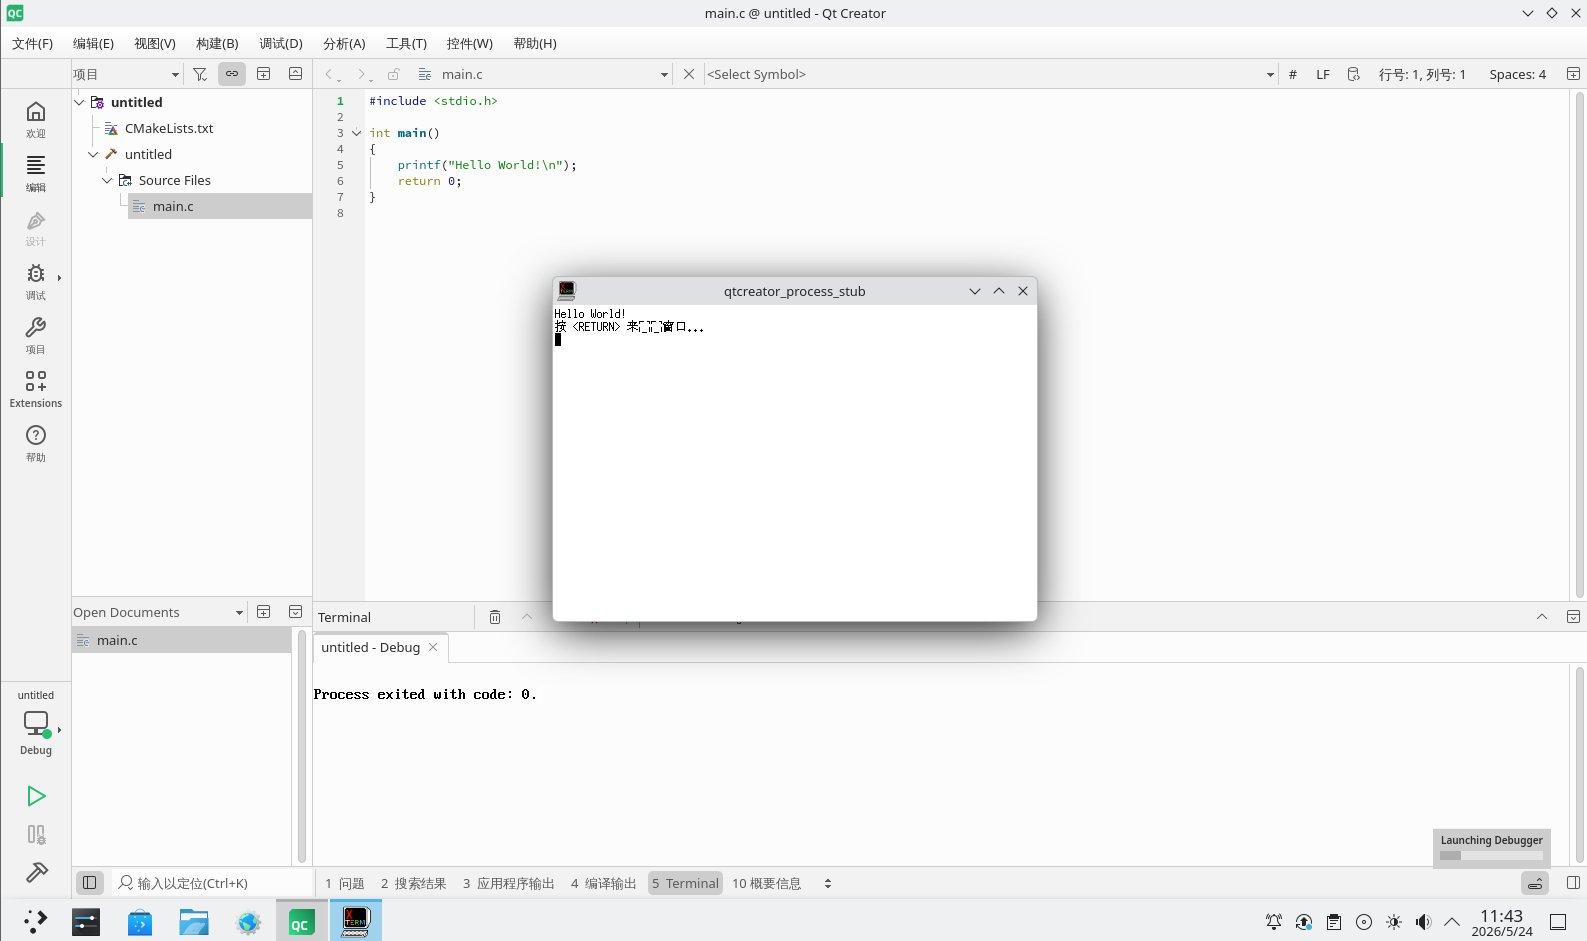Split the Open Documents panel
1587x941 pixels.
pos(264,612)
